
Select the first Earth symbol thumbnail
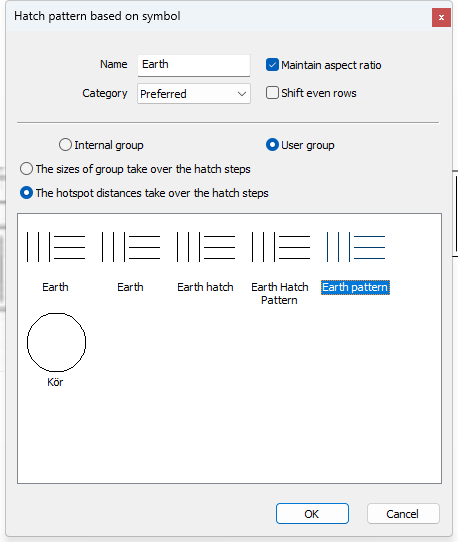coord(56,247)
